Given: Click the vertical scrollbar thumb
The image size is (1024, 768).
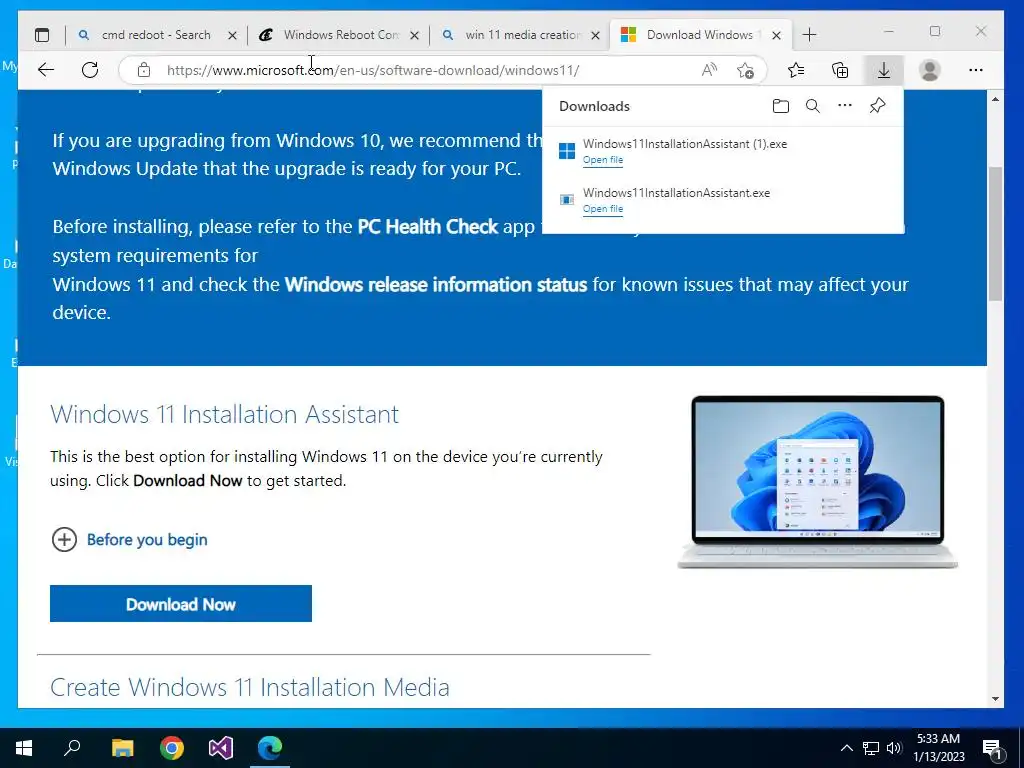Looking at the screenshot, I should click(x=995, y=233).
